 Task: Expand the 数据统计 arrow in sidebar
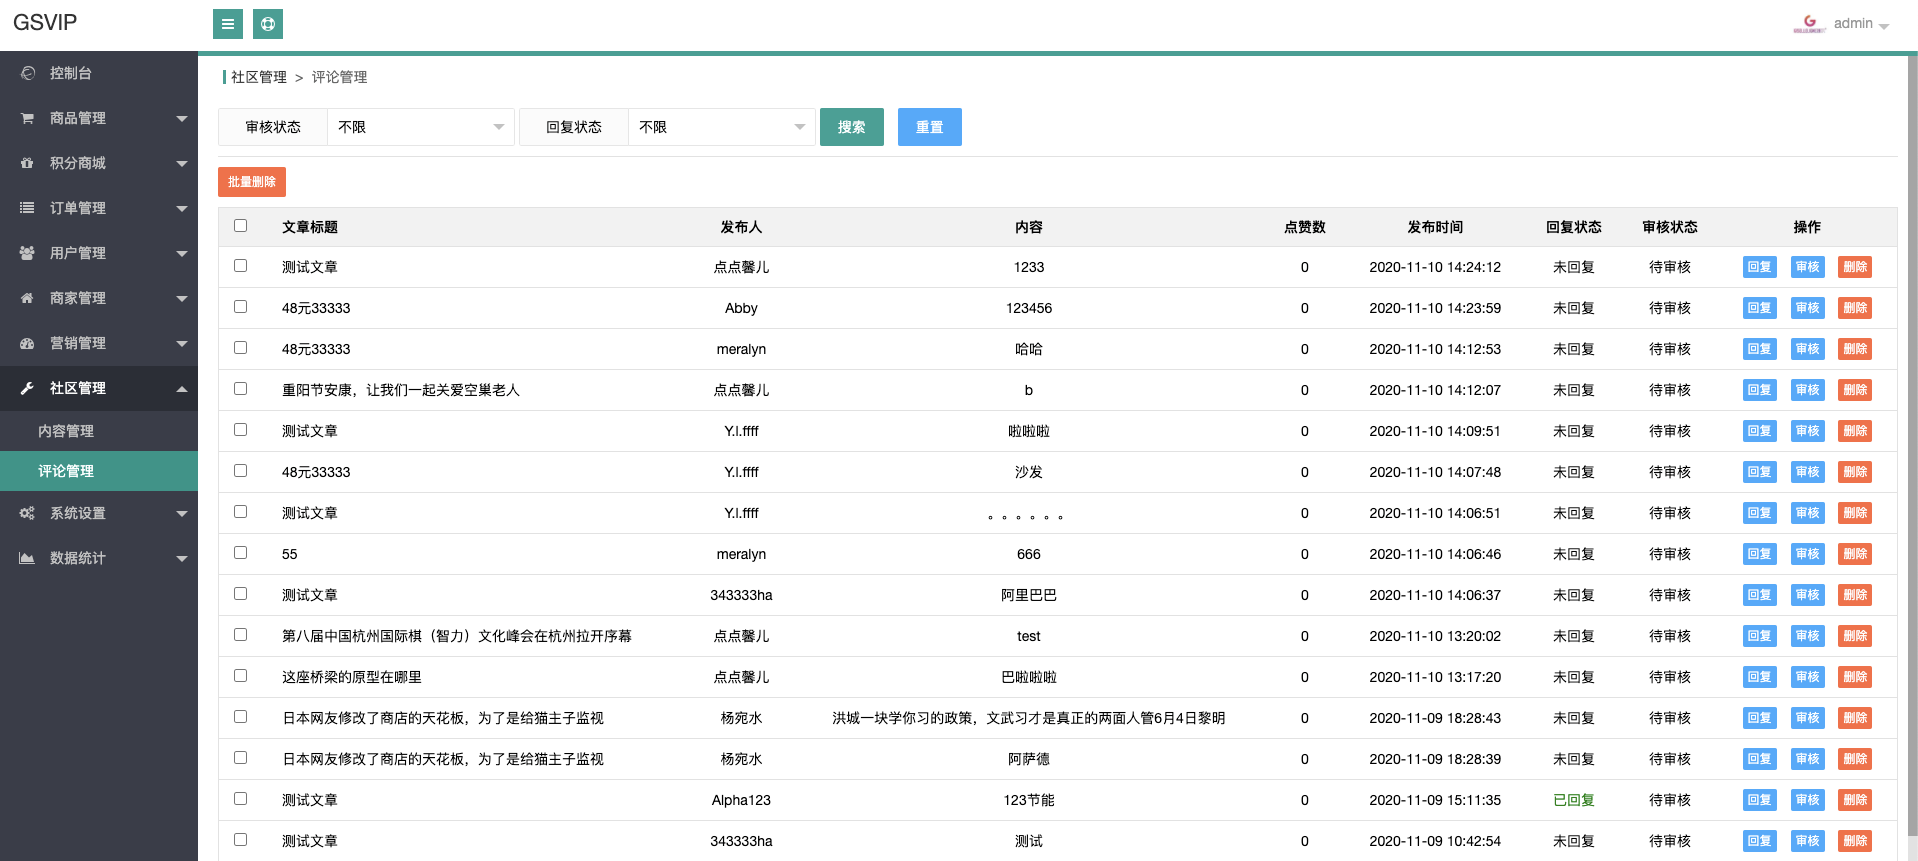(x=182, y=558)
